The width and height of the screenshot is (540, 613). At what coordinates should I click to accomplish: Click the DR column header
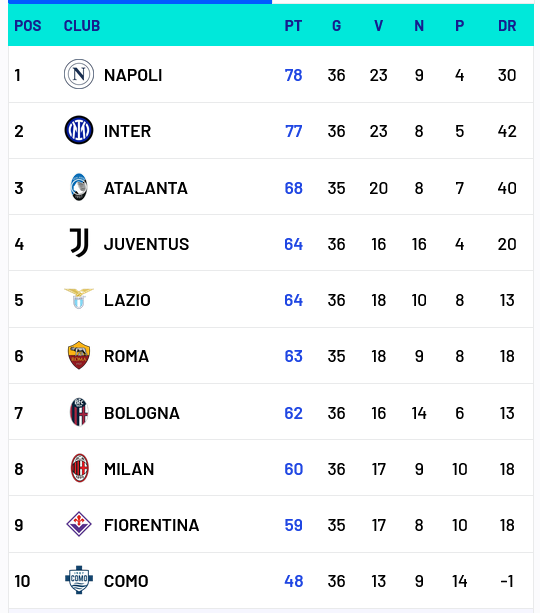[507, 26]
